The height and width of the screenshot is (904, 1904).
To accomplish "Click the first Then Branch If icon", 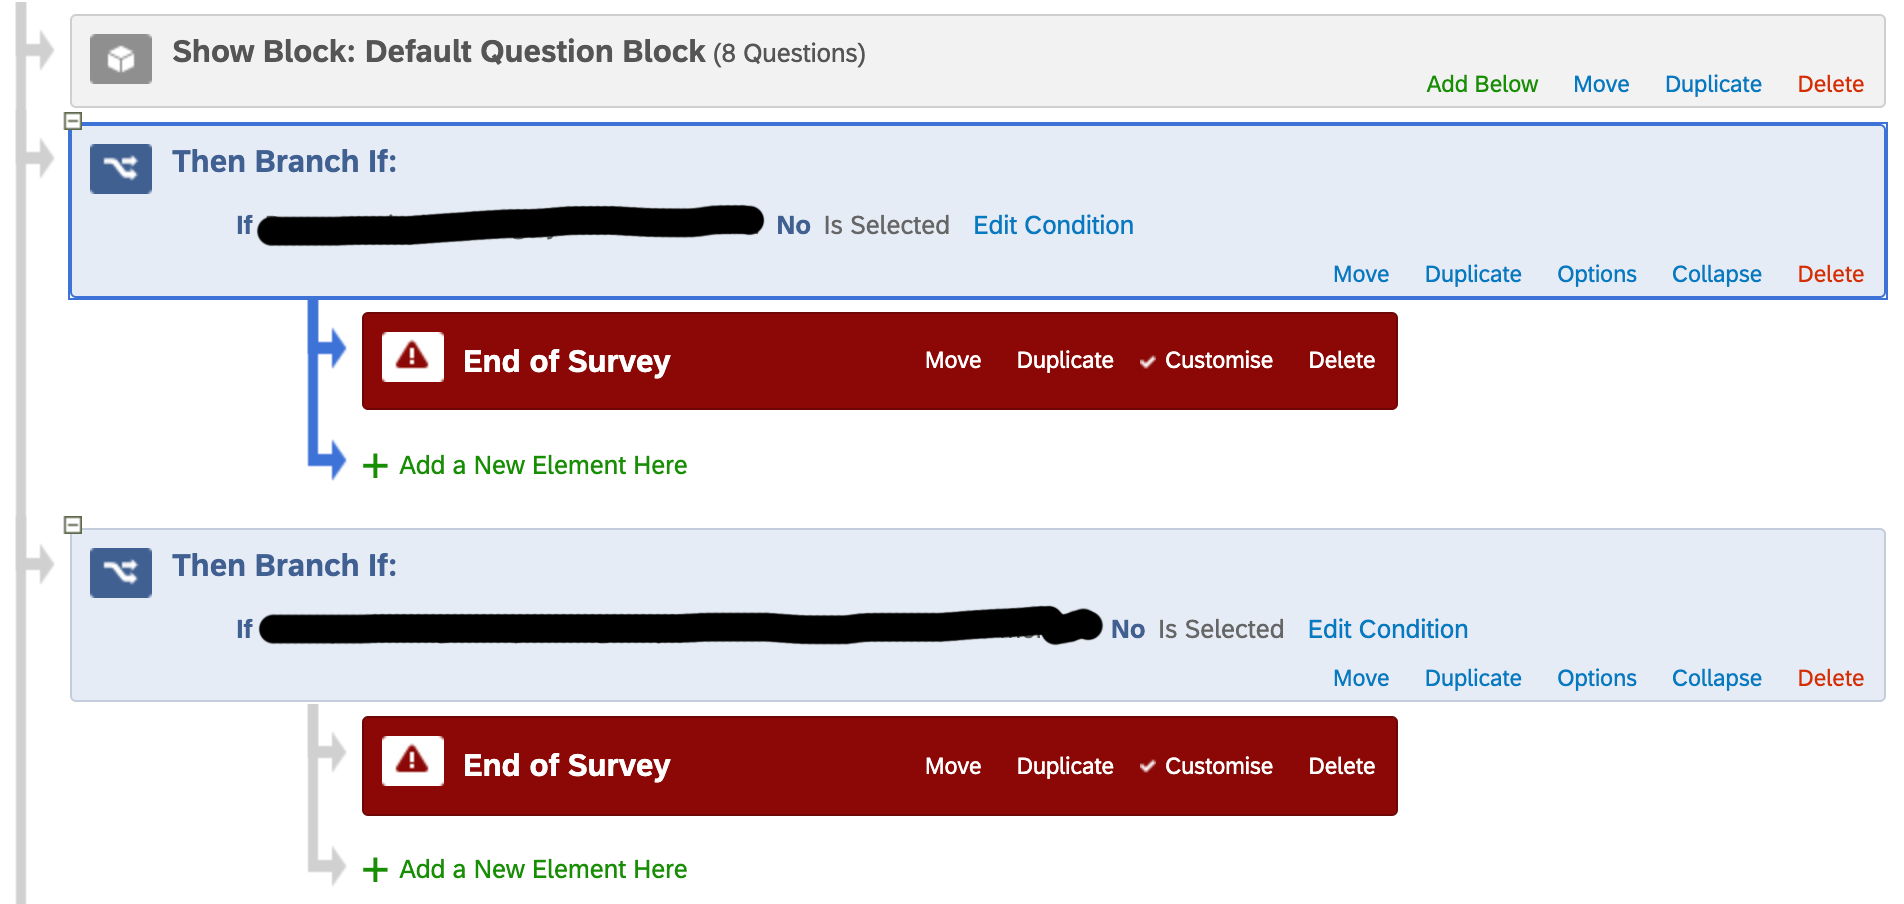I will click(121, 168).
